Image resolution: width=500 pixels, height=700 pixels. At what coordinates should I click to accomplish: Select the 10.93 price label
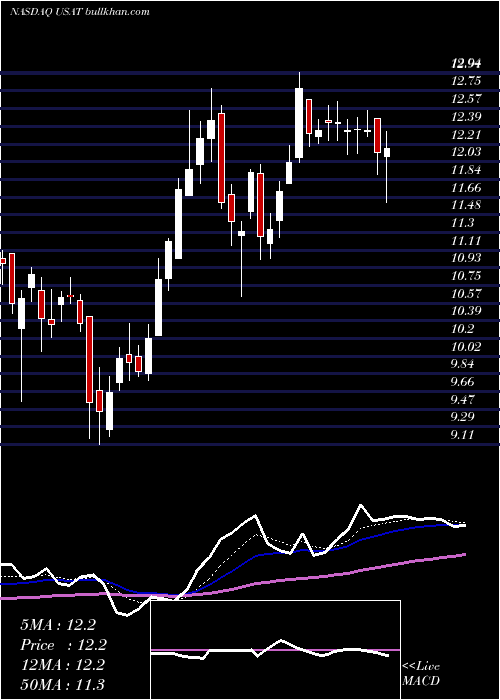point(466,258)
